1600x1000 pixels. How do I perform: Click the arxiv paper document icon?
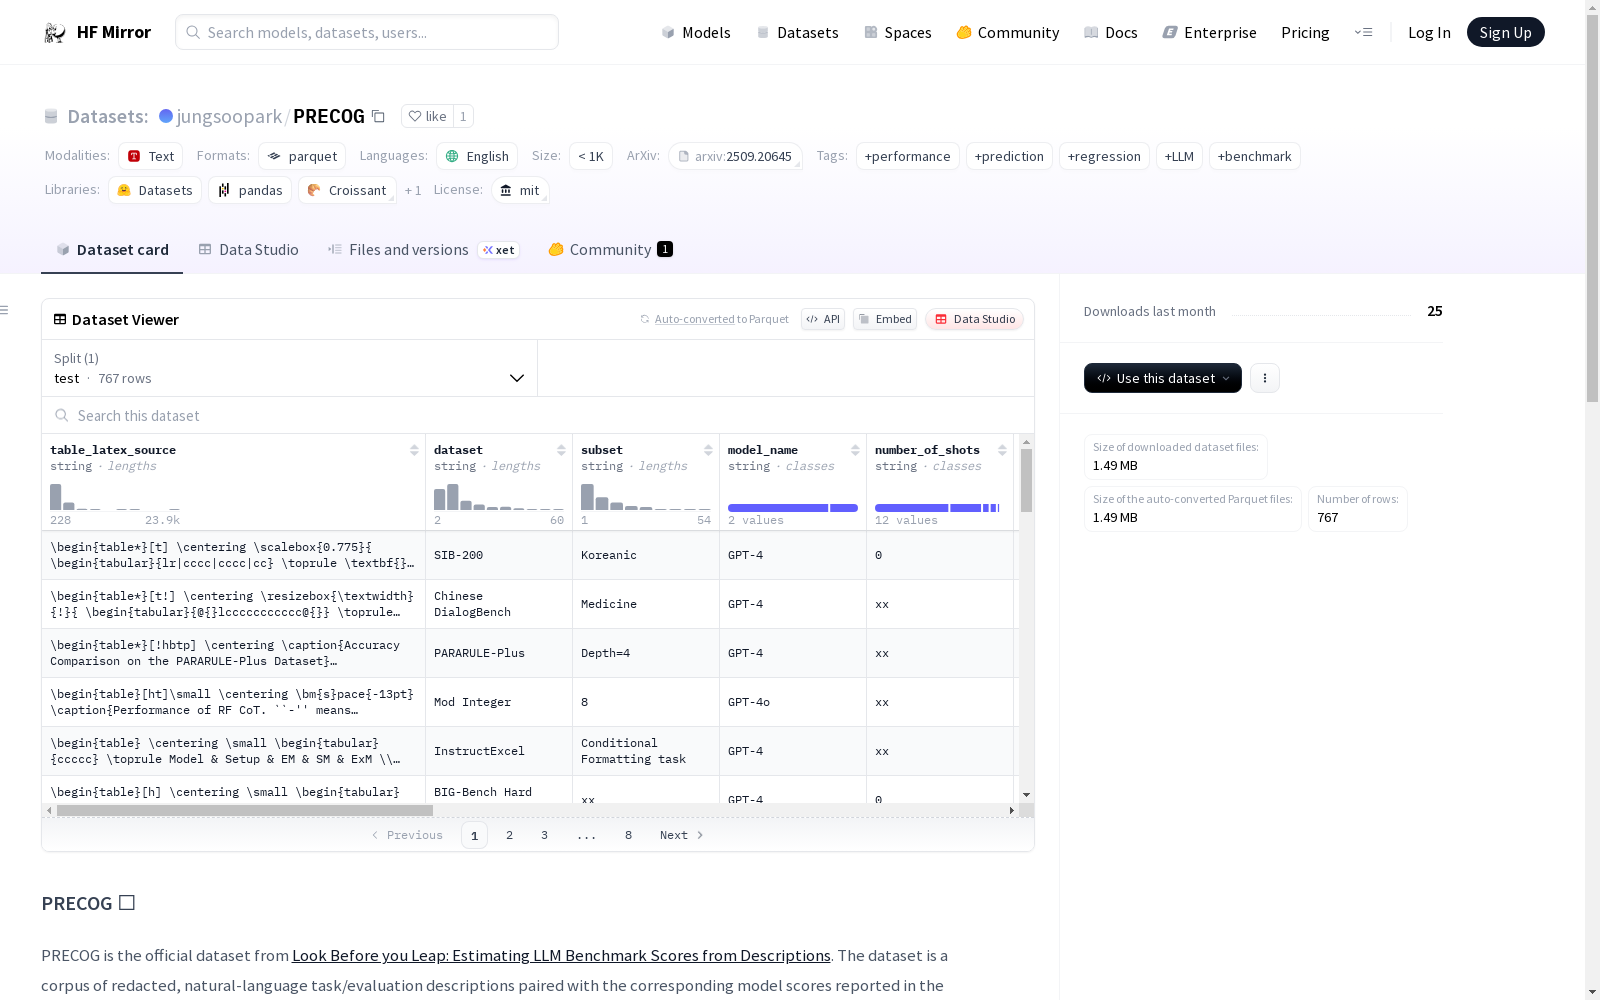click(x=684, y=156)
